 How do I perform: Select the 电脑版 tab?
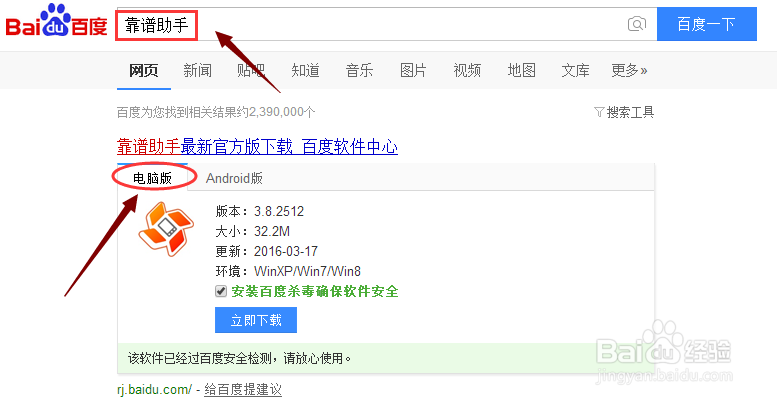click(x=153, y=178)
